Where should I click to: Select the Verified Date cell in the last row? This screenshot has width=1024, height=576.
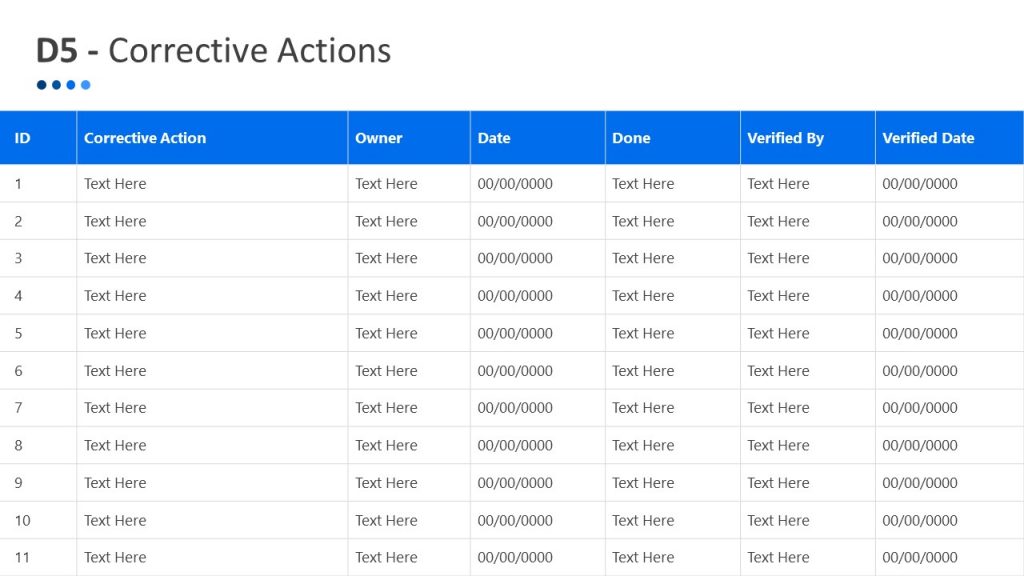(x=919, y=557)
